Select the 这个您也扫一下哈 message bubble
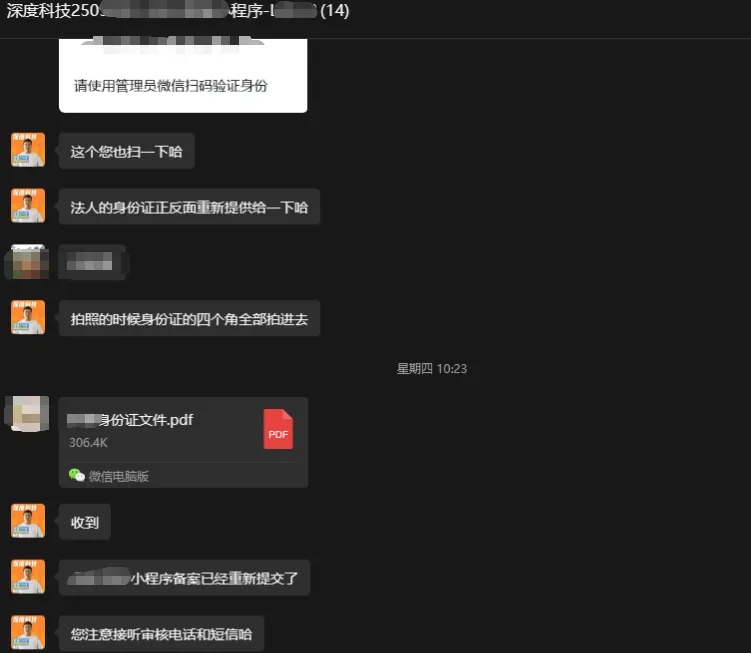 pos(126,151)
